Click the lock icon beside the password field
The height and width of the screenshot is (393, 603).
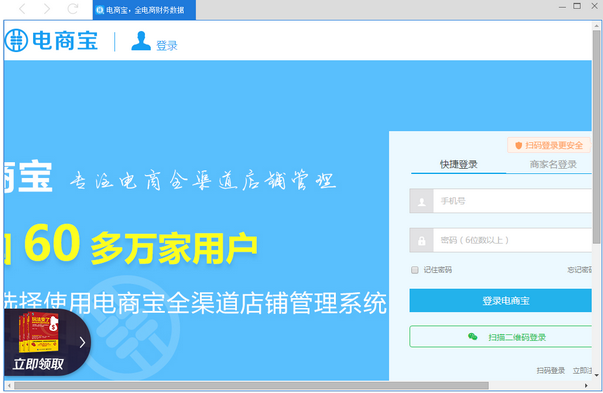pyautogui.click(x=421, y=240)
